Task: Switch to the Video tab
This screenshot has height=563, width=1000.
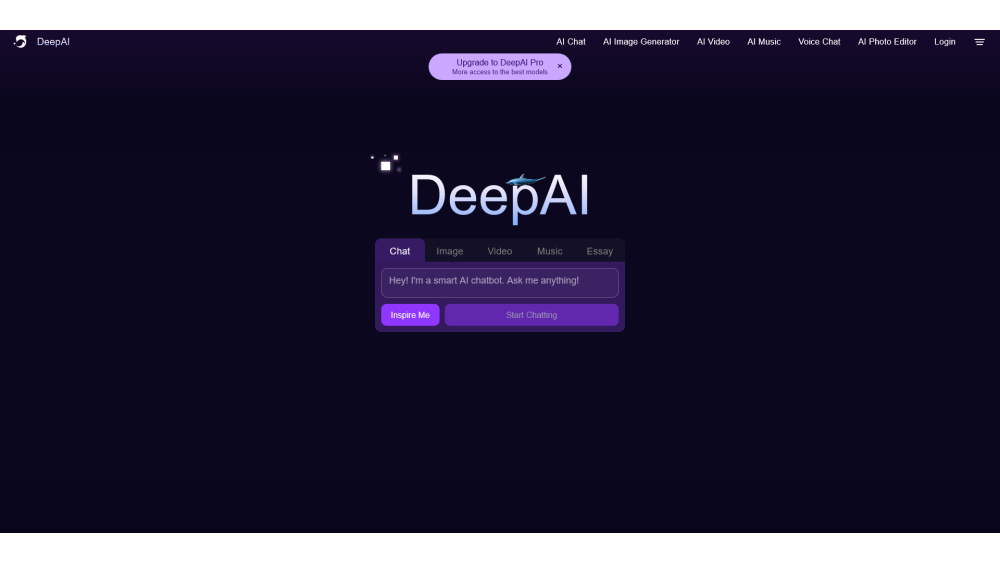Action: 499,251
